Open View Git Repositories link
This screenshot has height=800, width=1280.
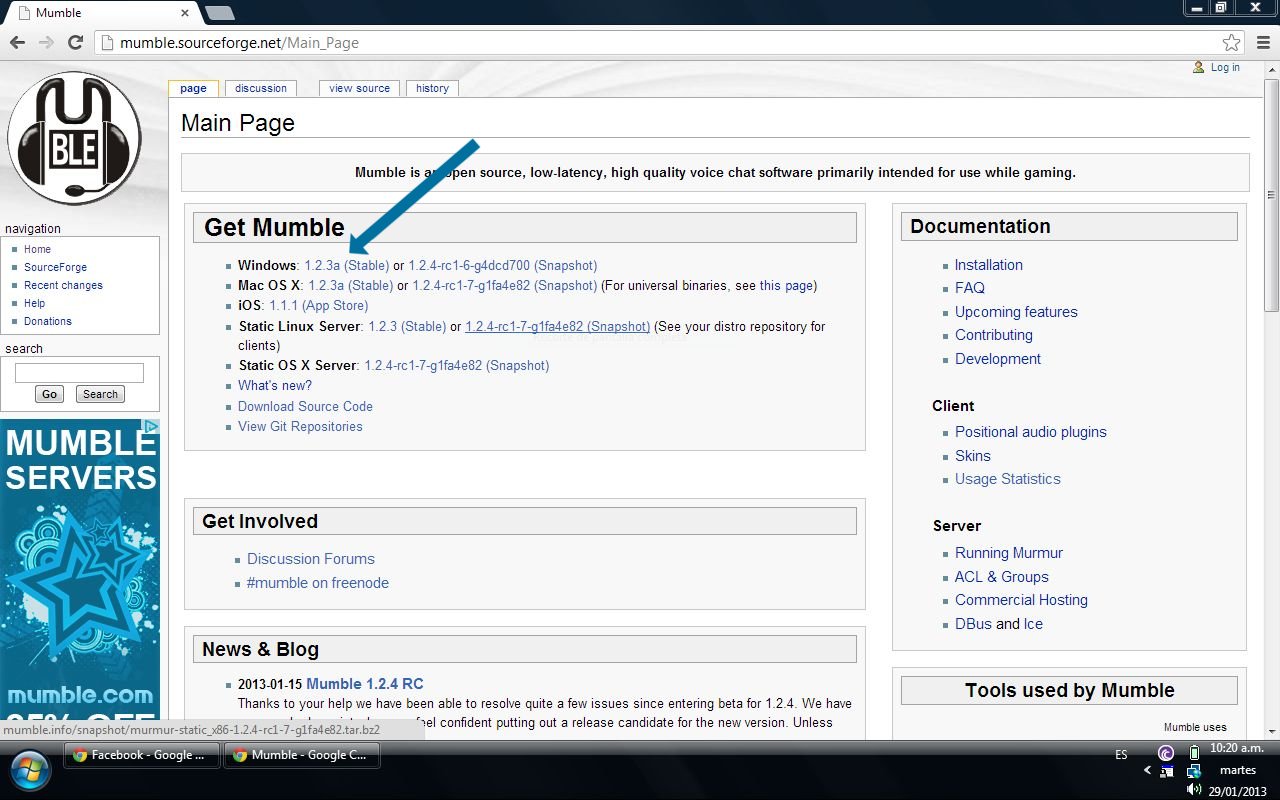click(x=300, y=426)
